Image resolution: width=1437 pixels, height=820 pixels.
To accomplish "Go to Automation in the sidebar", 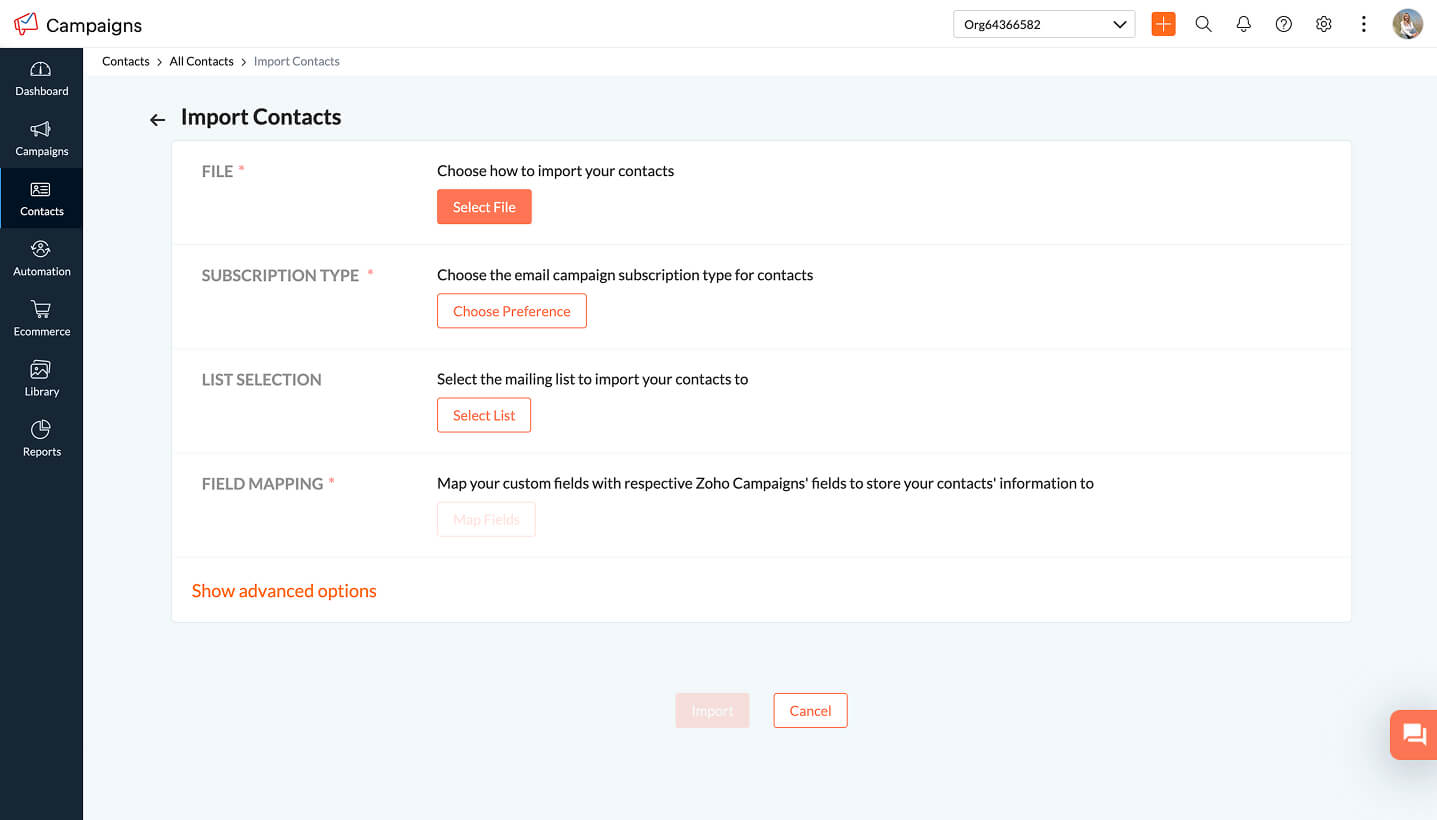I will (41, 258).
